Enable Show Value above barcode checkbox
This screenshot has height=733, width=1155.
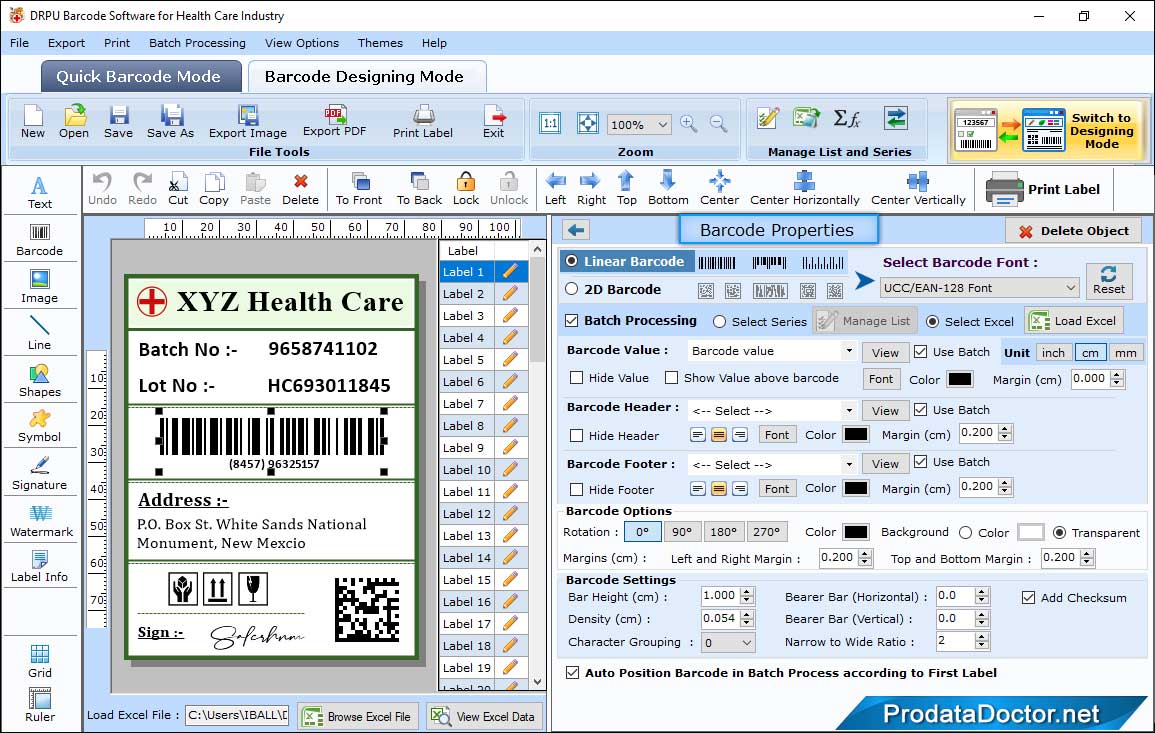[672, 378]
